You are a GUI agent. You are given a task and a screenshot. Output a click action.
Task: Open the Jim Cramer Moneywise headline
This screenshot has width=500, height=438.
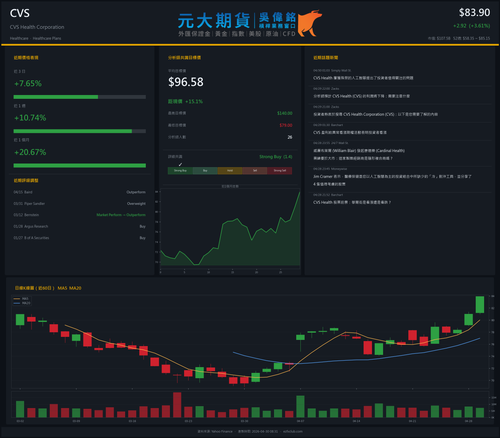[x=392, y=180]
